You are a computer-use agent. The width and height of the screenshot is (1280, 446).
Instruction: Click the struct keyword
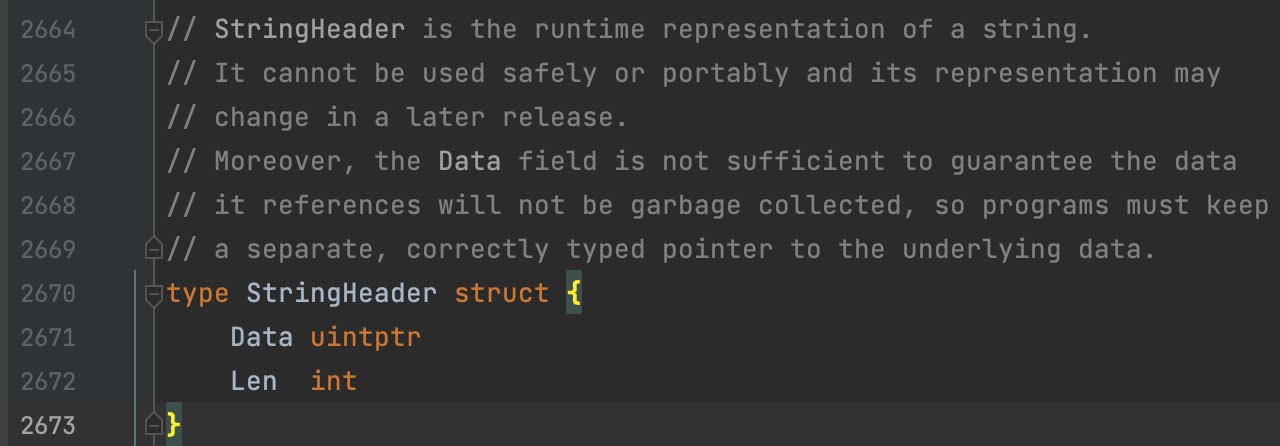coord(501,294)
